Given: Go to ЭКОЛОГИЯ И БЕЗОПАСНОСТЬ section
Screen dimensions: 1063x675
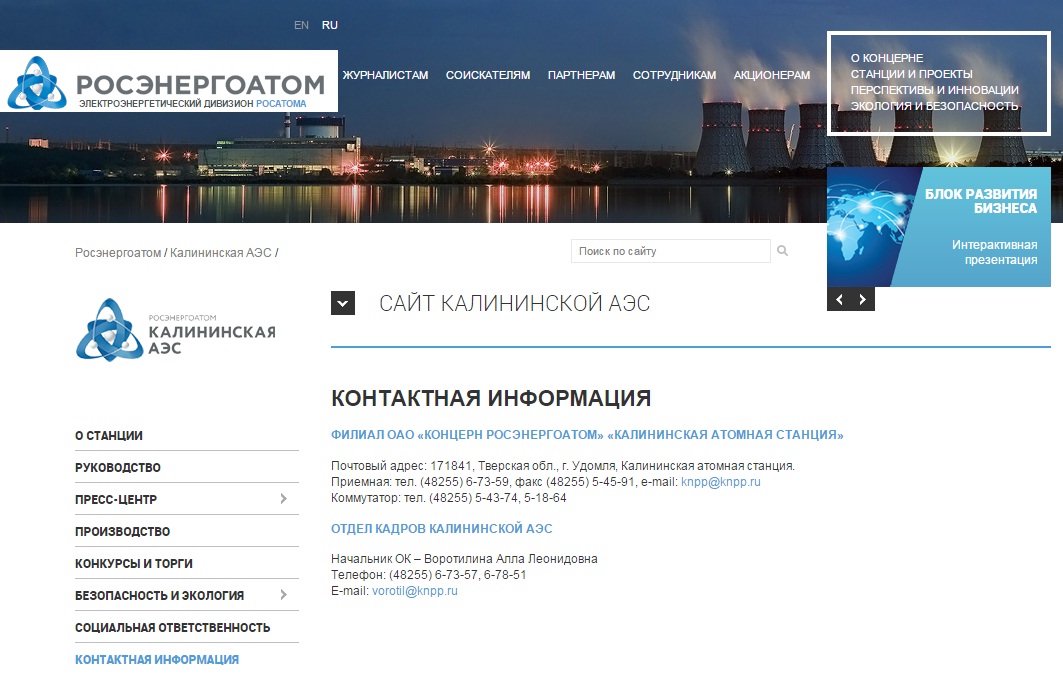Looking at the screenshot, I should coord(934,106).
